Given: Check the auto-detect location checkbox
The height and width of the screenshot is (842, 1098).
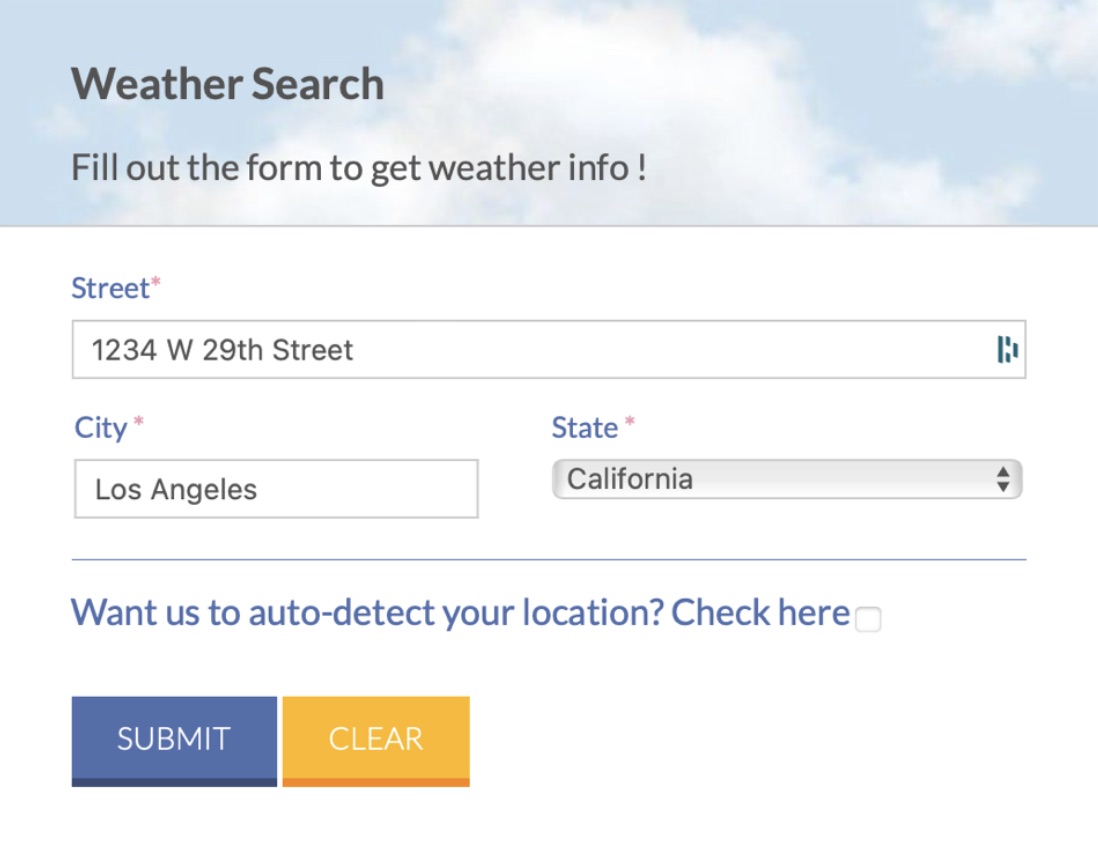Looking at the screenshot, I should coord(869,621).
